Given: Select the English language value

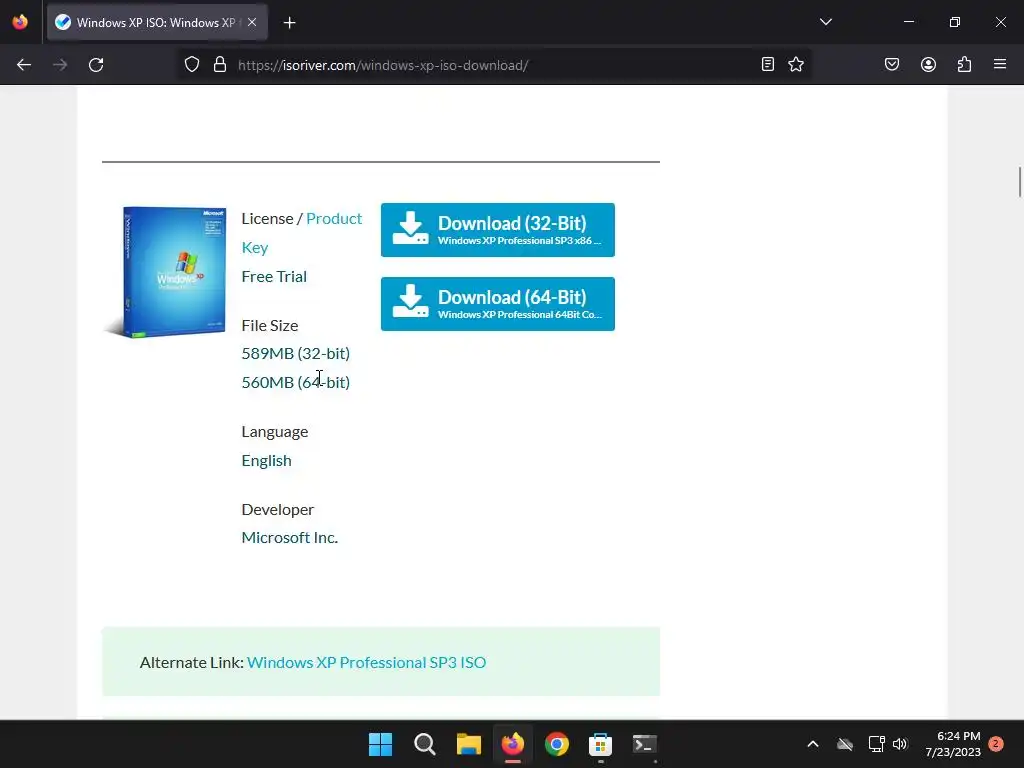Looking at the screenshot, I should 266,460.
